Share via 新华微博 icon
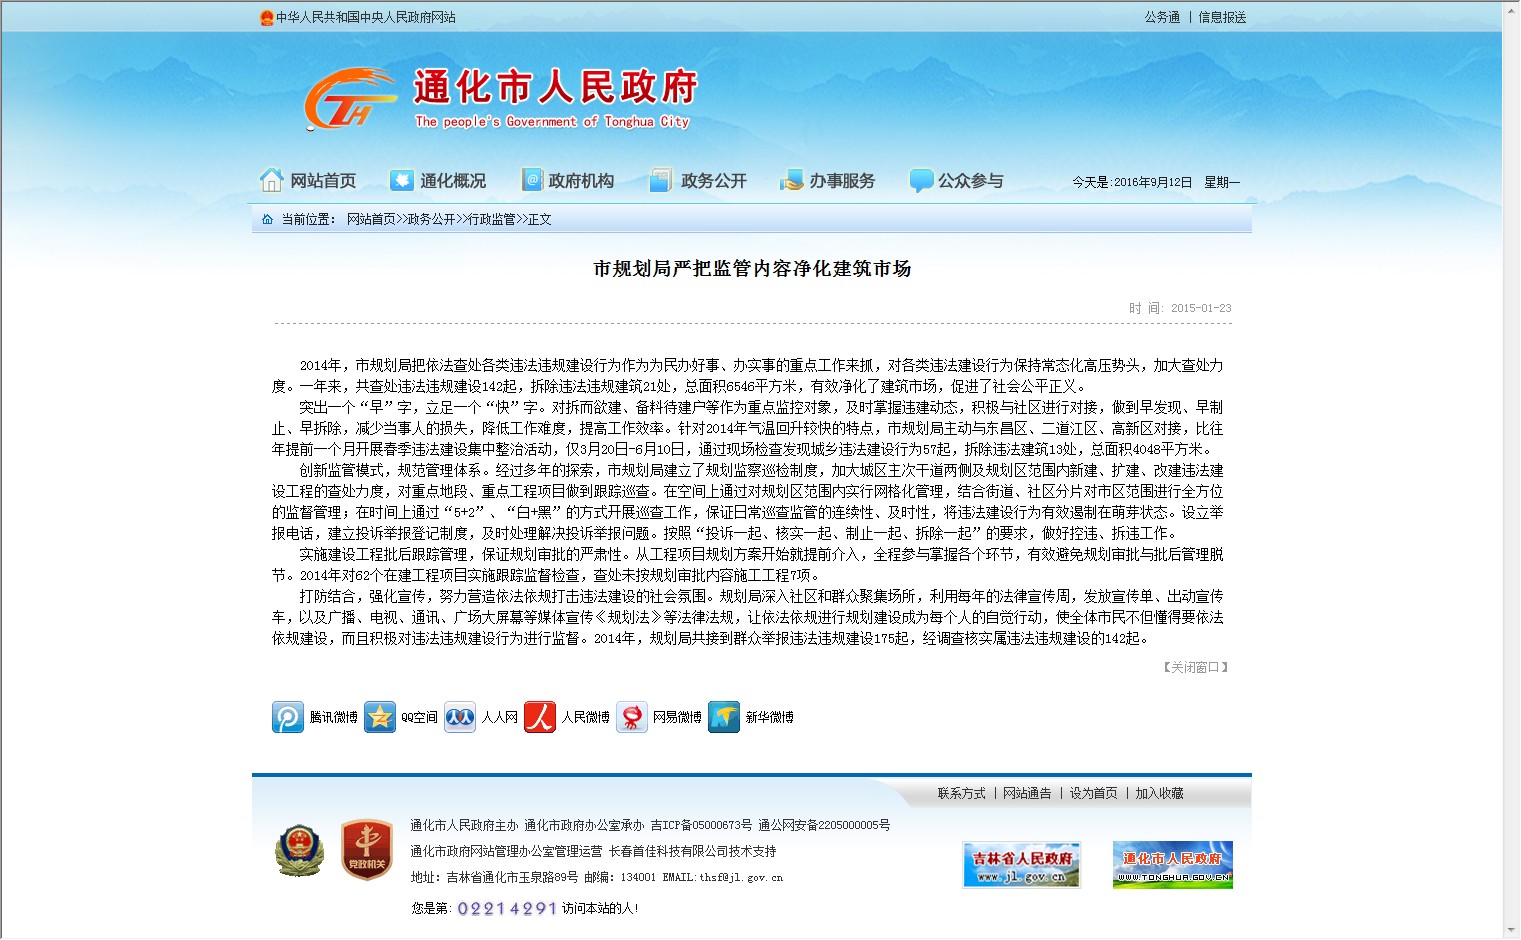The width and height of the screenshot is (1521, 940). 724,717
